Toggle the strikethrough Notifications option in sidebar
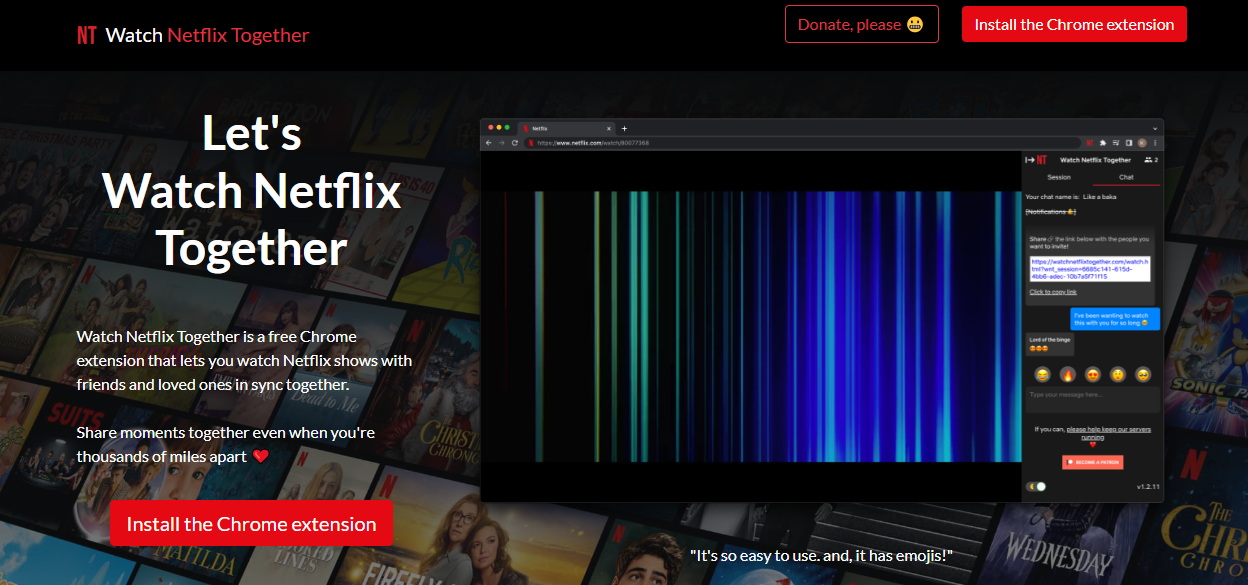Image resolution: width=1248 pixels, height=585 pixels. coord(1051,212)
